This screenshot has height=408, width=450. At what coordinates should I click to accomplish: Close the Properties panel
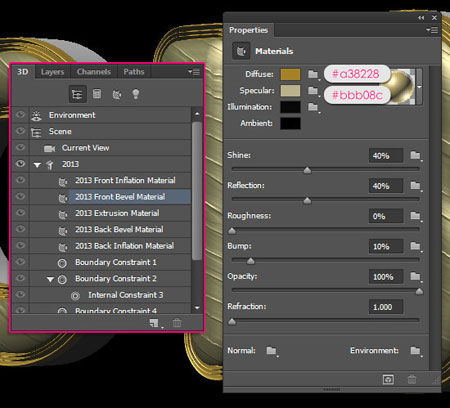[x=434, y=18]
